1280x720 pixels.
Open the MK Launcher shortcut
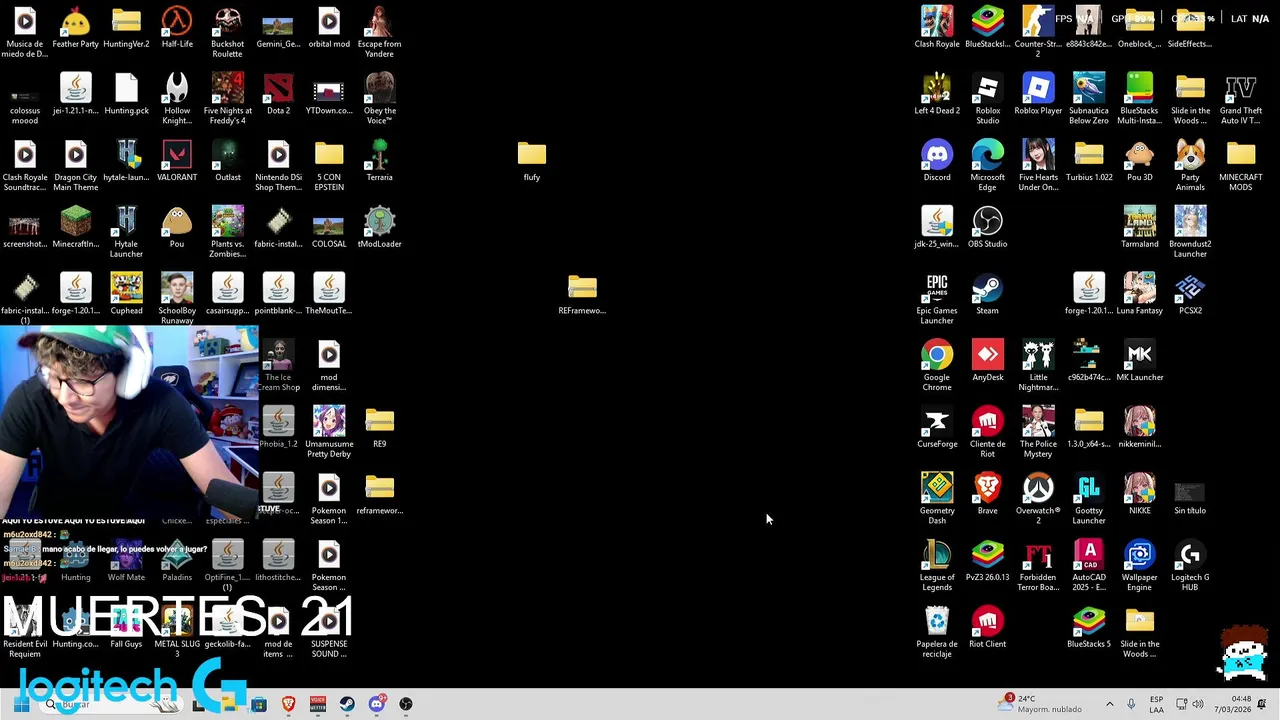click(1139, 361)
